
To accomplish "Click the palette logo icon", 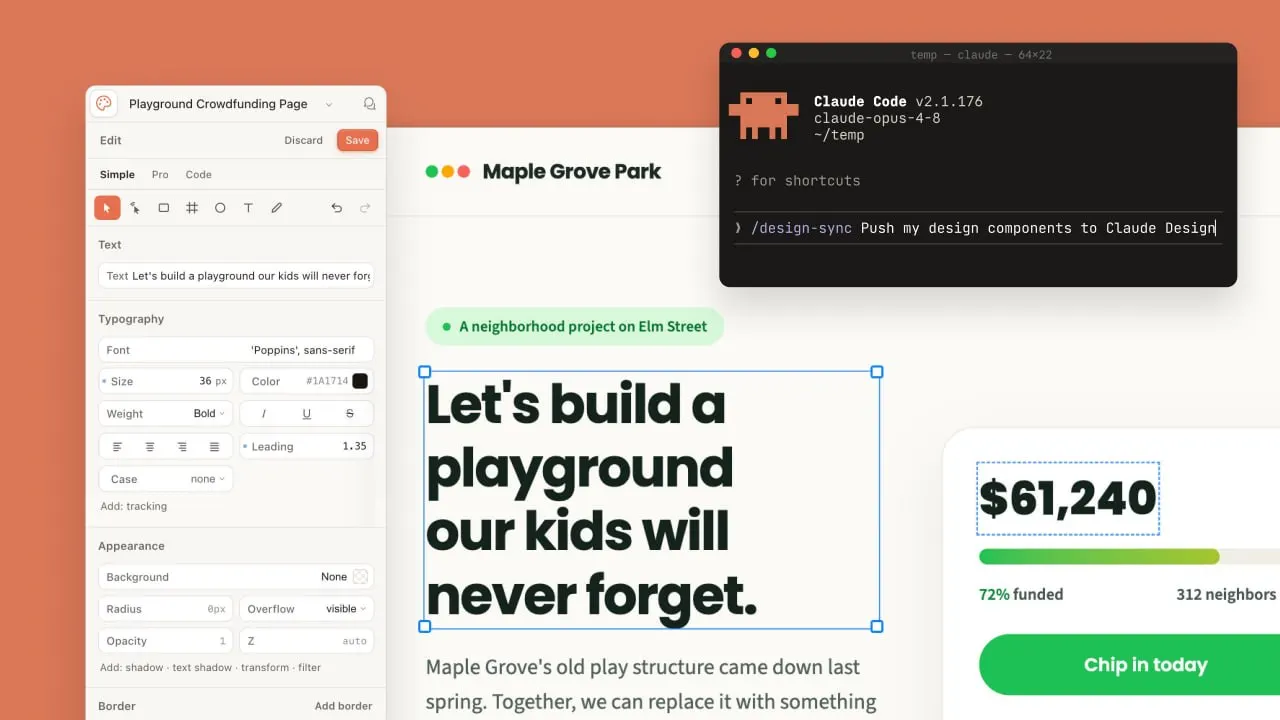I will click(104, 104).
